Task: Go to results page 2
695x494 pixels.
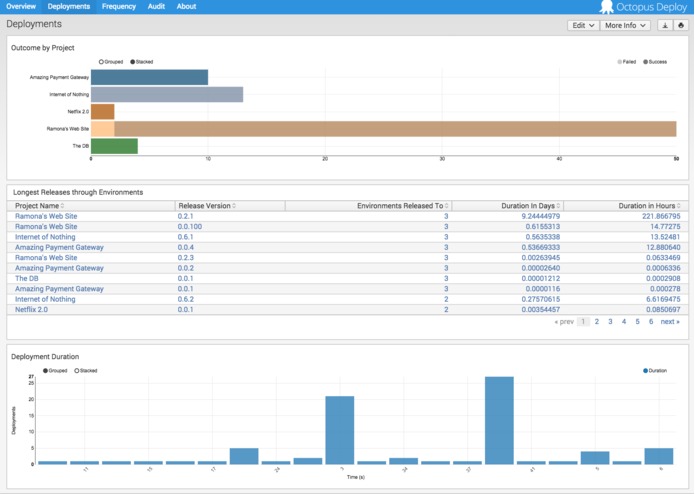Action: point(597,322)
